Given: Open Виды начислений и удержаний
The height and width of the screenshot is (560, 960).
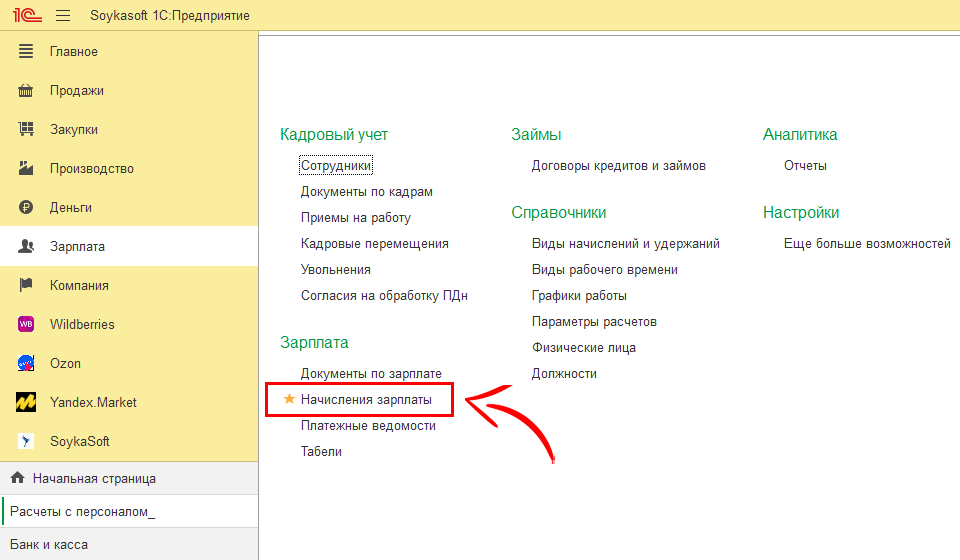Looking at the screenshot, I should pyautogui.click(x=626, y=244).
